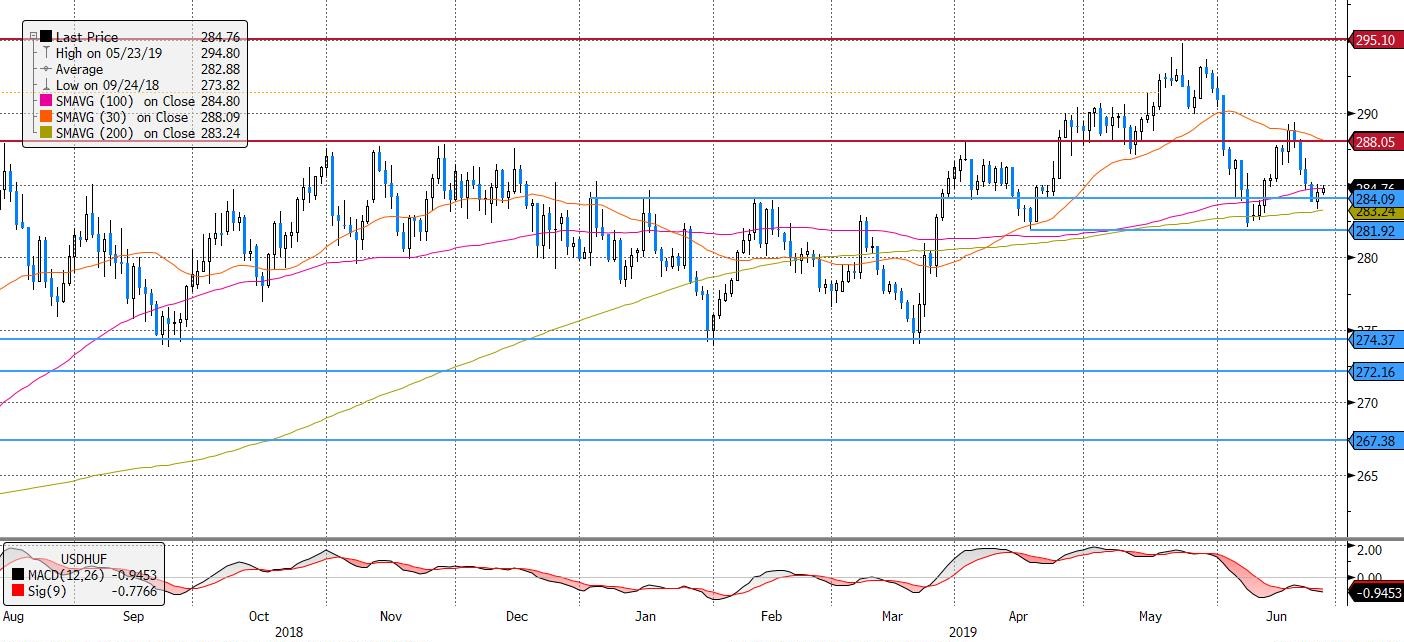The height and width of the screenshot is (642, 1404).
Task: Click the 'Last Price' legend label
Action: click(x=86, y=37)
